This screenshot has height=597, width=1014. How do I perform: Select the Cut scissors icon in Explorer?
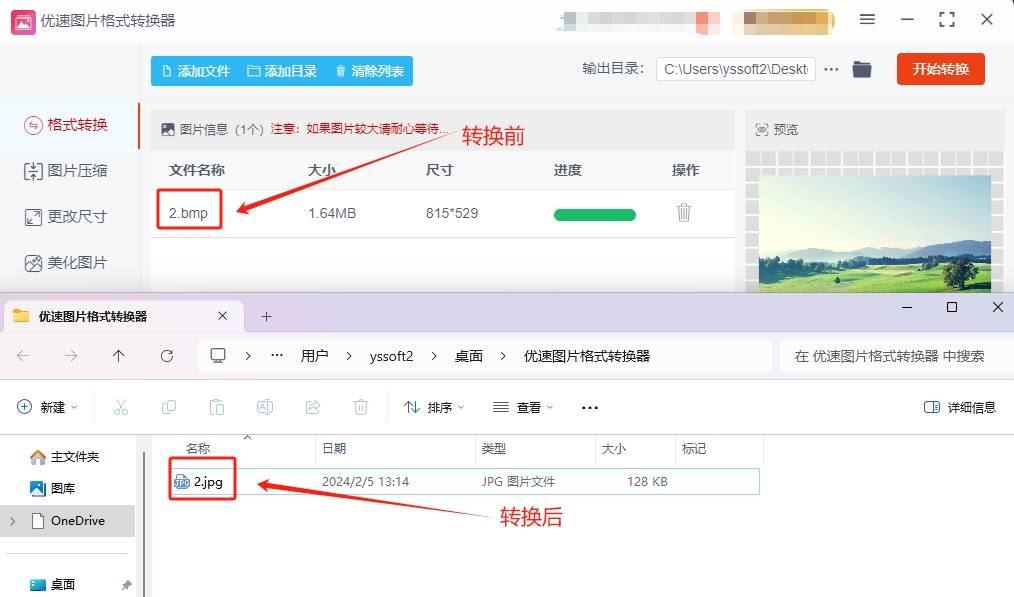tap(121, 407)
